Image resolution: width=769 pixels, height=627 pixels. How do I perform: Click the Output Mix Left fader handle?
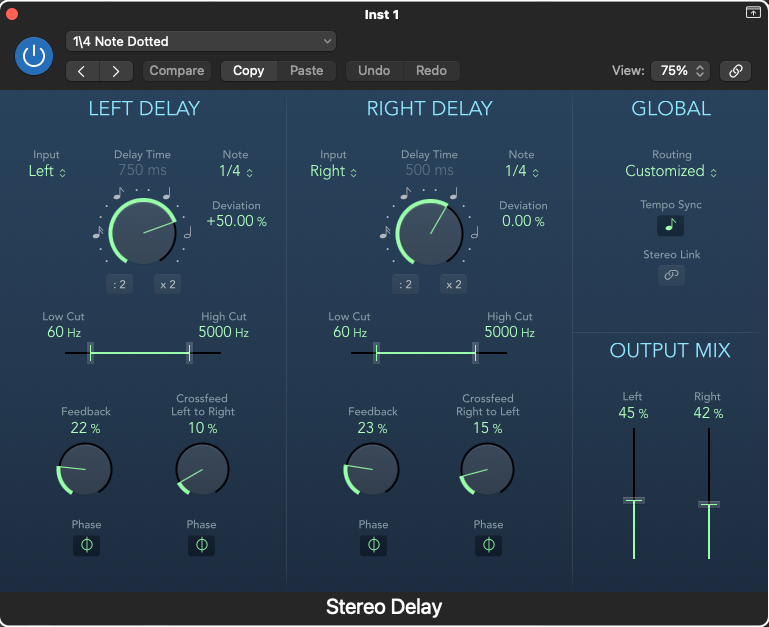(634, 500)
